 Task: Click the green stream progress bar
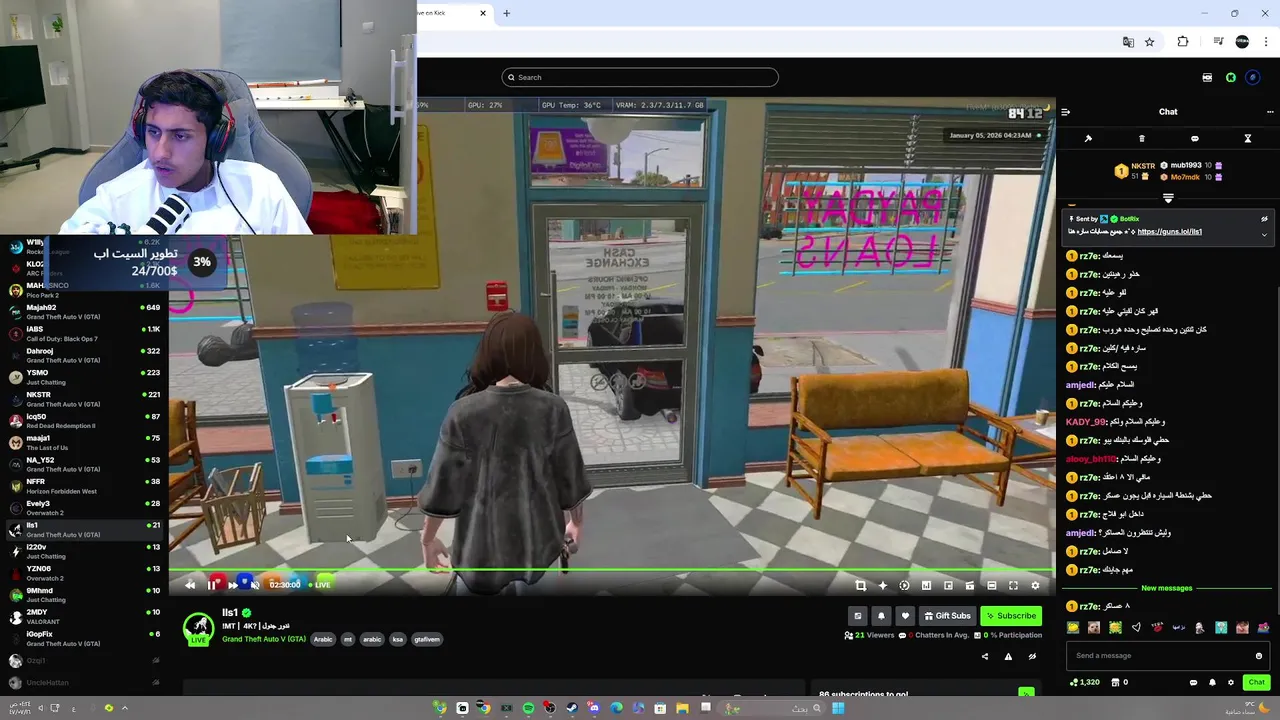pyautogui.click(x=612, y=571)
